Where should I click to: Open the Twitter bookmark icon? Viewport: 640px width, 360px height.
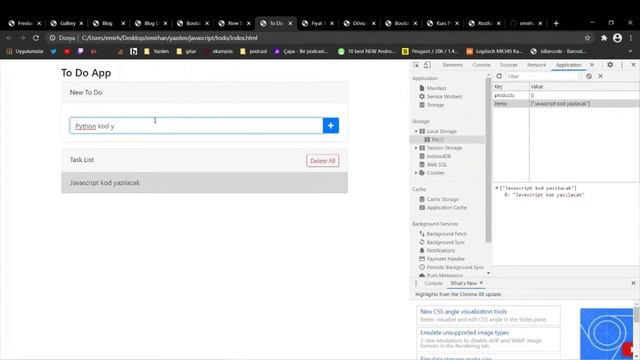[x=53, y=51]
